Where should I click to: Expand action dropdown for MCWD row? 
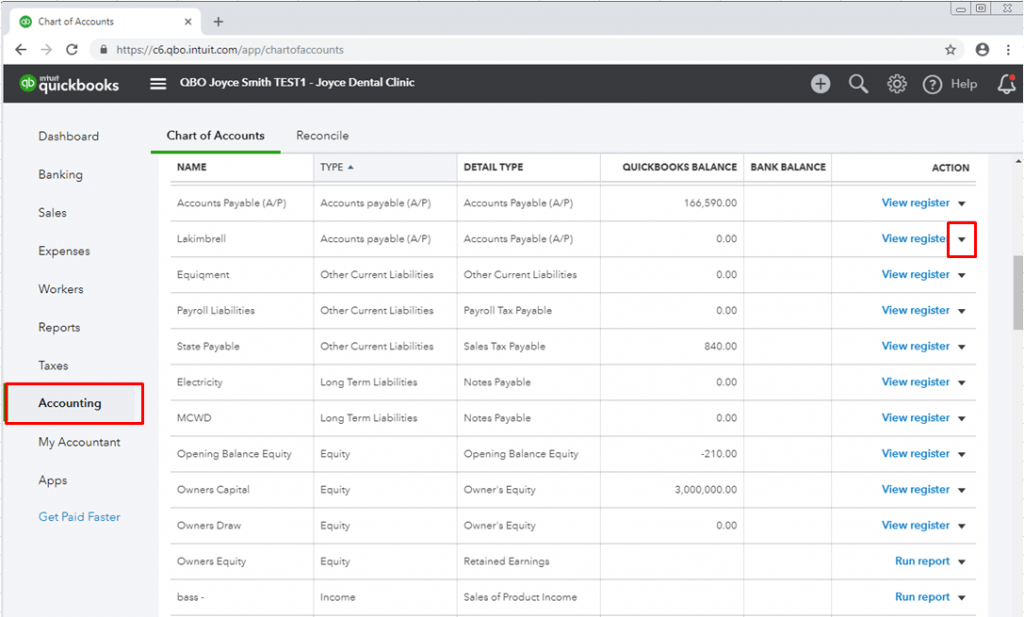[961, 419]
